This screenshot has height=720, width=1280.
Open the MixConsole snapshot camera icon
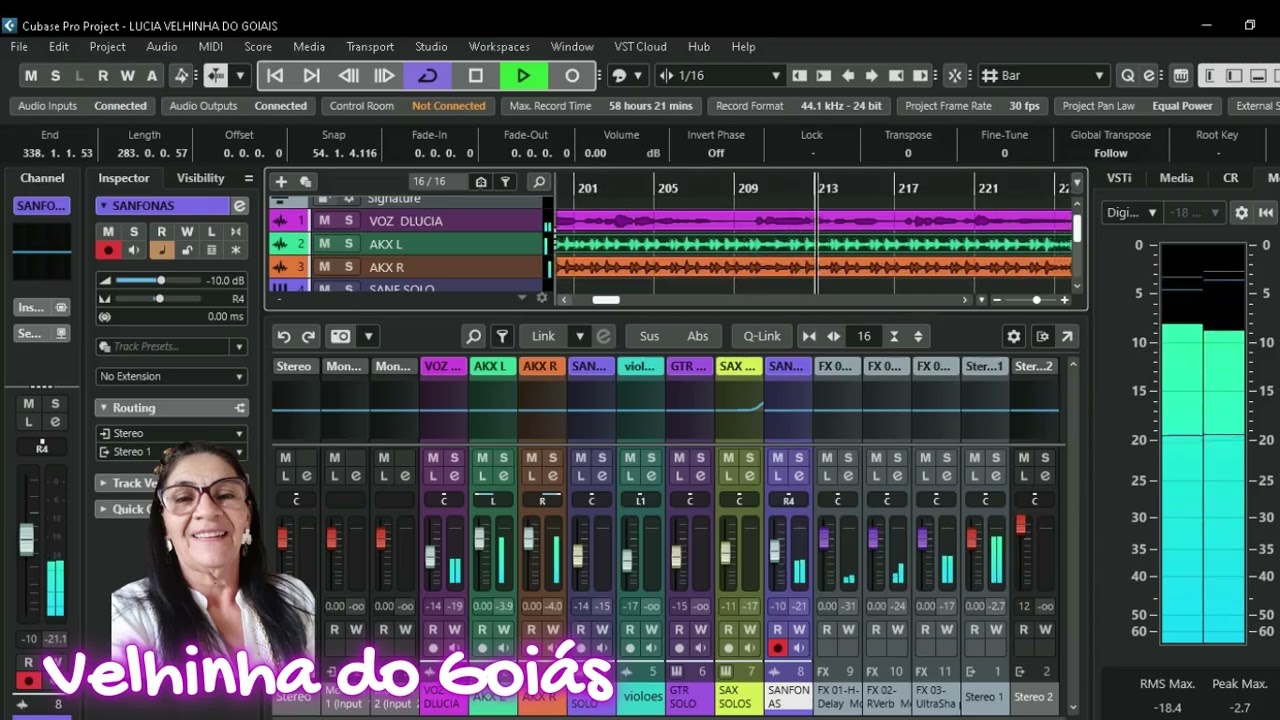tap(341, 337)
